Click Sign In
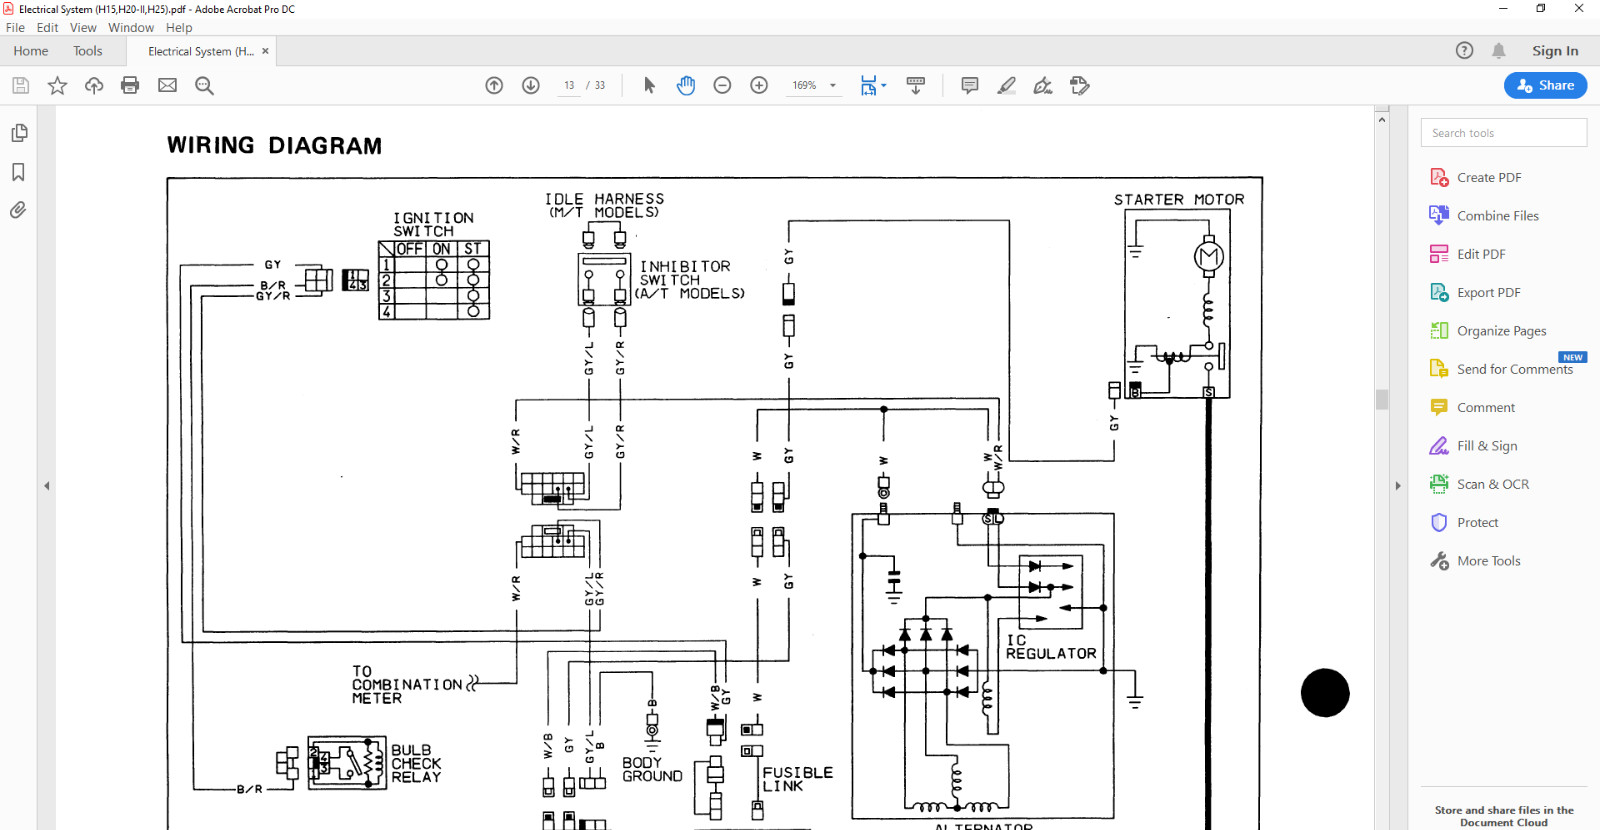Screen dimensions: 1600x830 tap(1555, 51)
